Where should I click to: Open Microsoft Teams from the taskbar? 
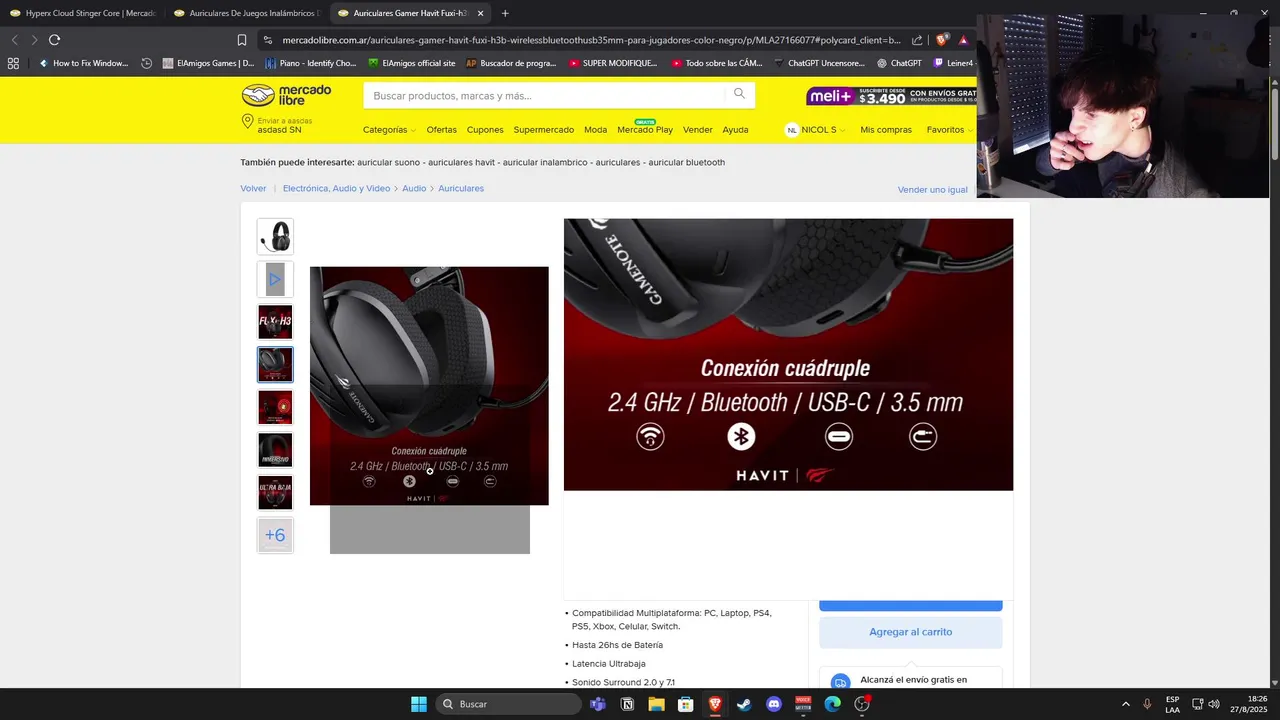[598, 704]
